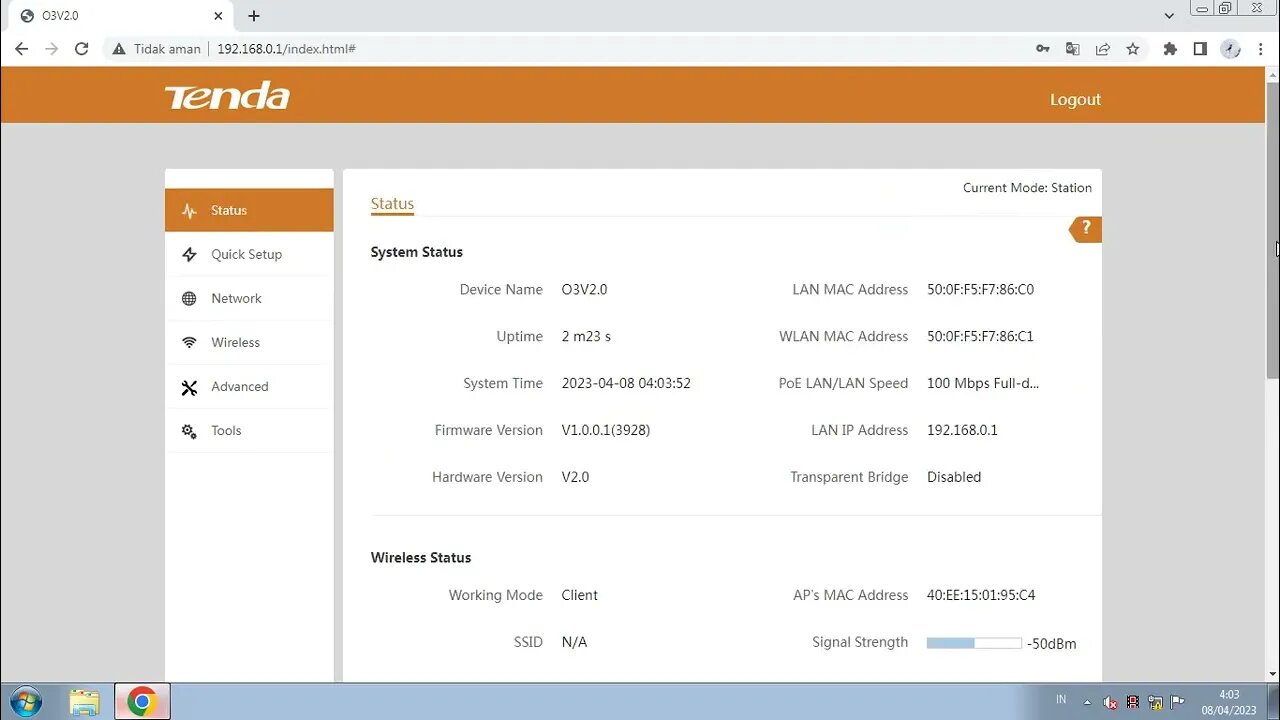Click the AP's MAC Address value 40:EE:15:01:95:C4

point(981,595)
